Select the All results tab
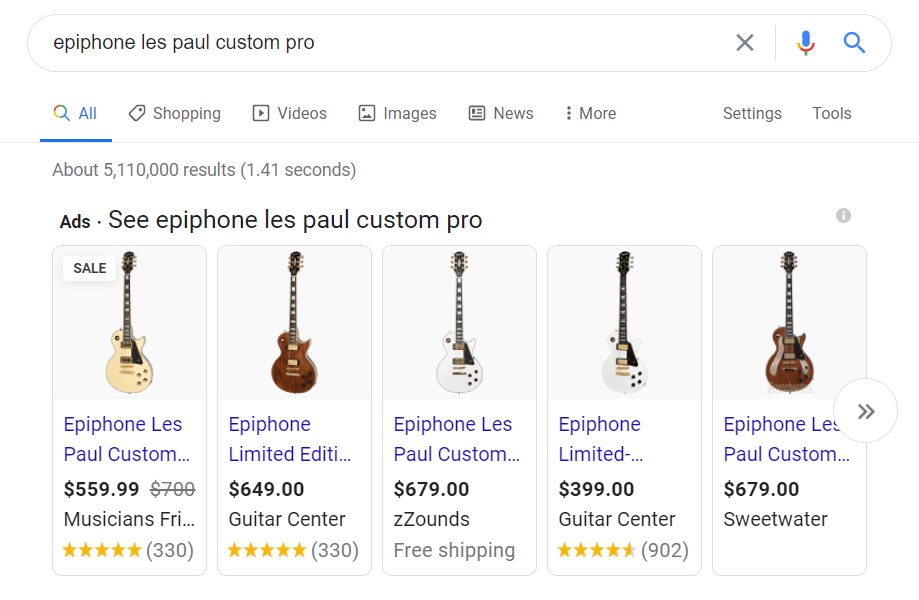Image resolution: width=919 pixels, height=600 pixels. [76, 114]
